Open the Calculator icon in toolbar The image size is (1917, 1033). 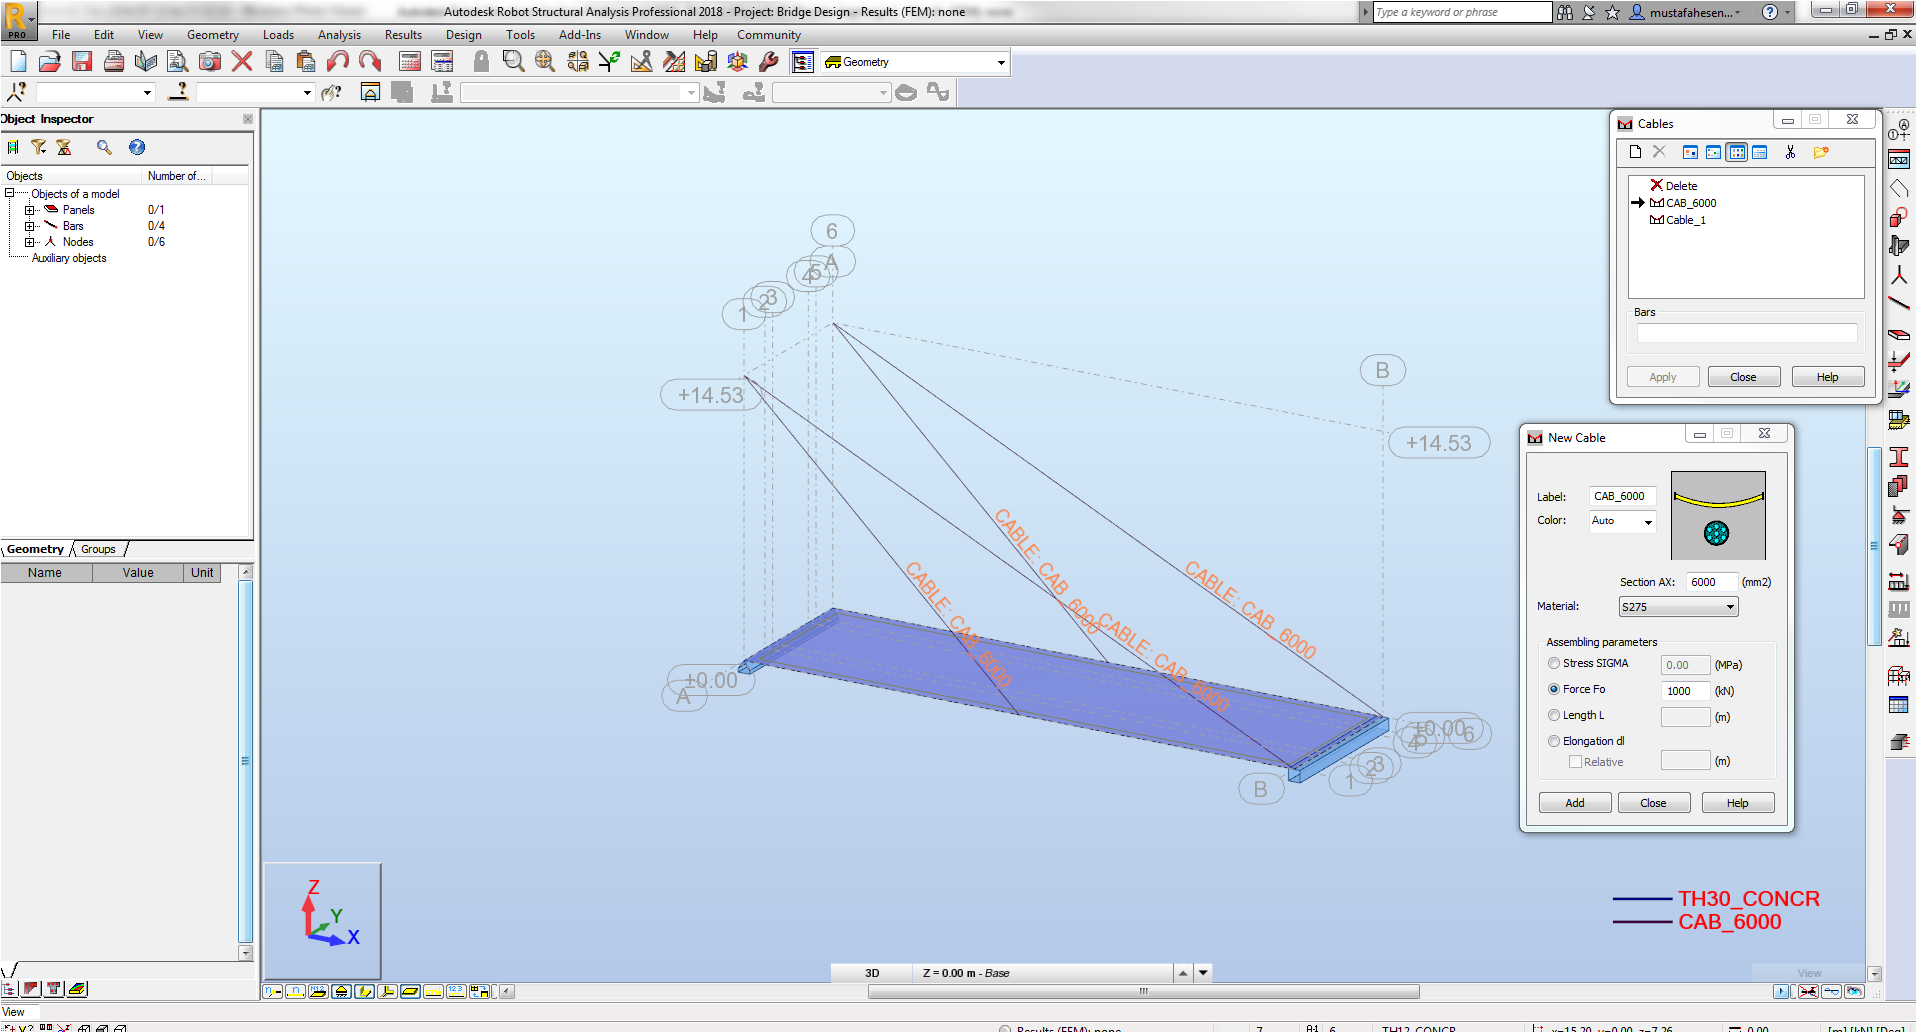coord(410,62)
